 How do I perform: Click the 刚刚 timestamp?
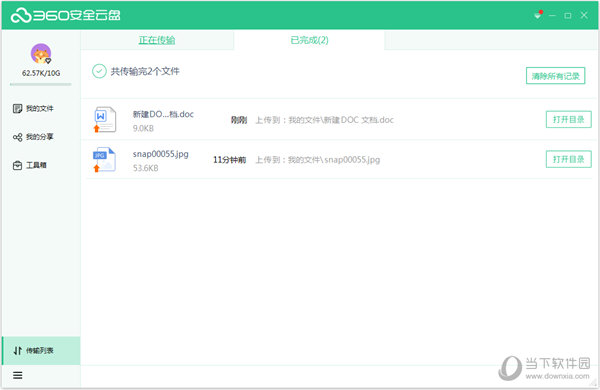[x=239, y=120]
